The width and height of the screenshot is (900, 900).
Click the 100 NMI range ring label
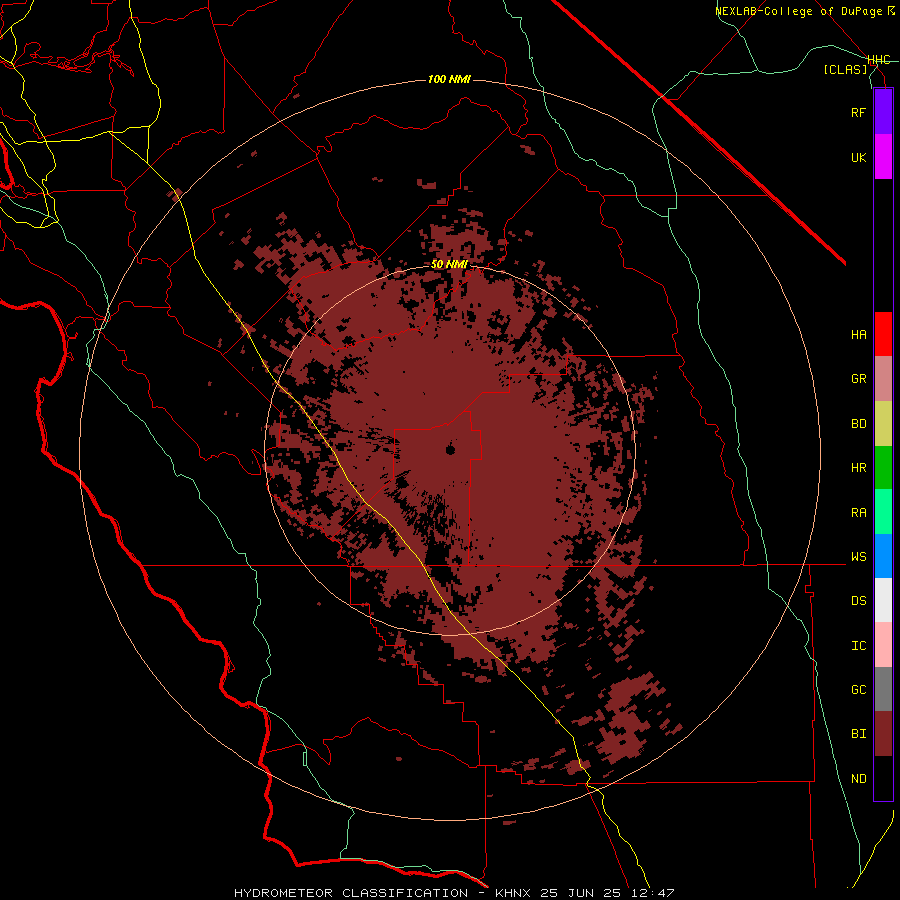(x=449, y=79)
